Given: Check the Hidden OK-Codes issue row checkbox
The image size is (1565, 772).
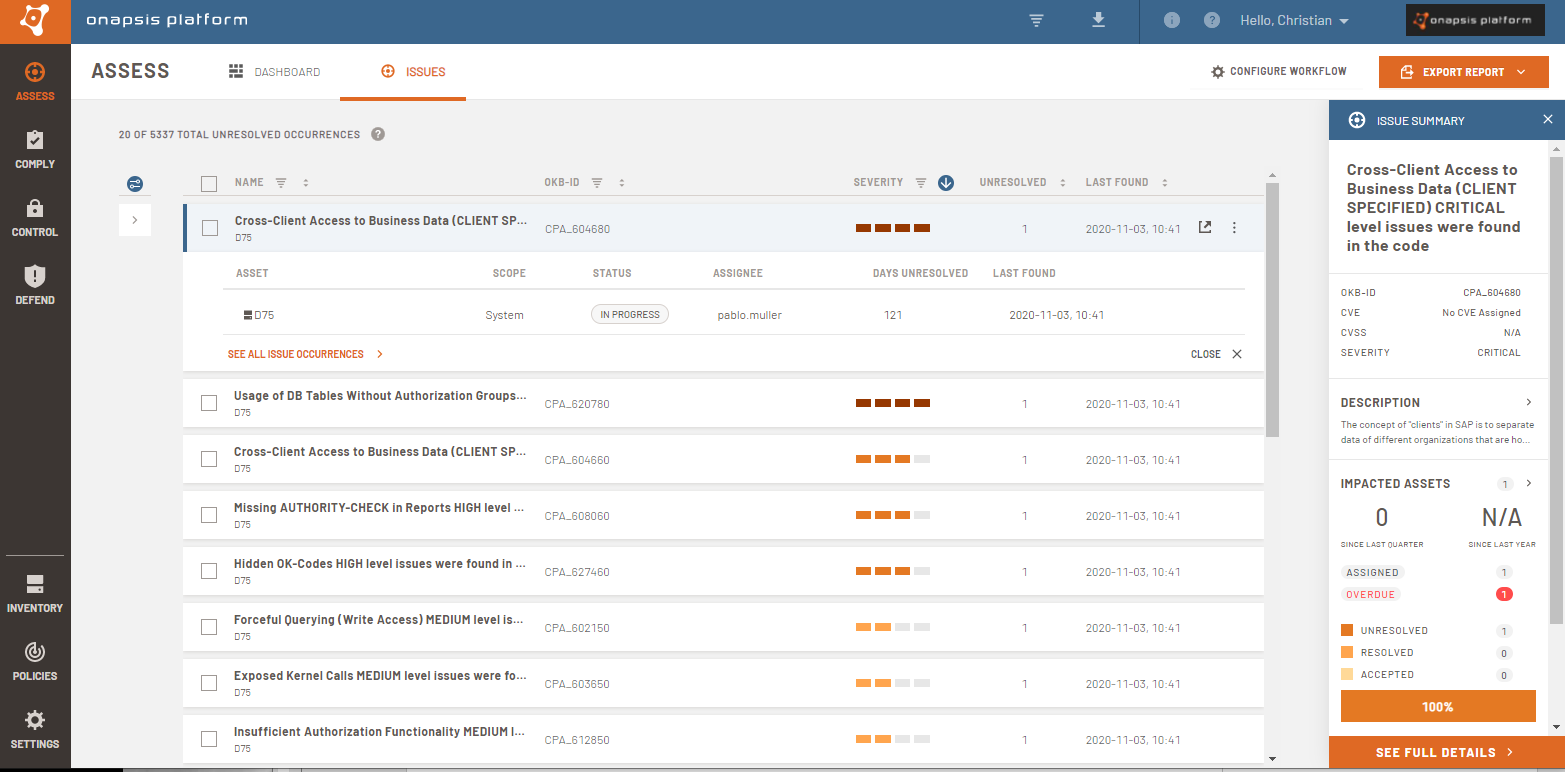Looking at the screenshot, I should [x=209, y=570].
